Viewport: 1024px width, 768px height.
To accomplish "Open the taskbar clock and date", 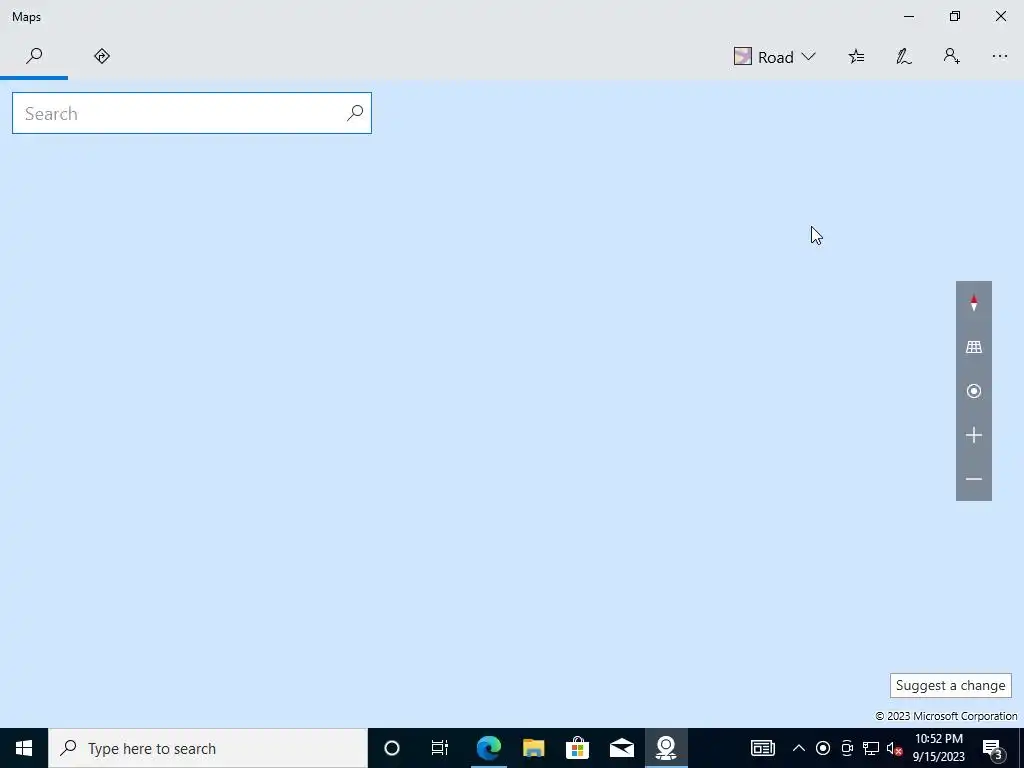I will 938,748.
